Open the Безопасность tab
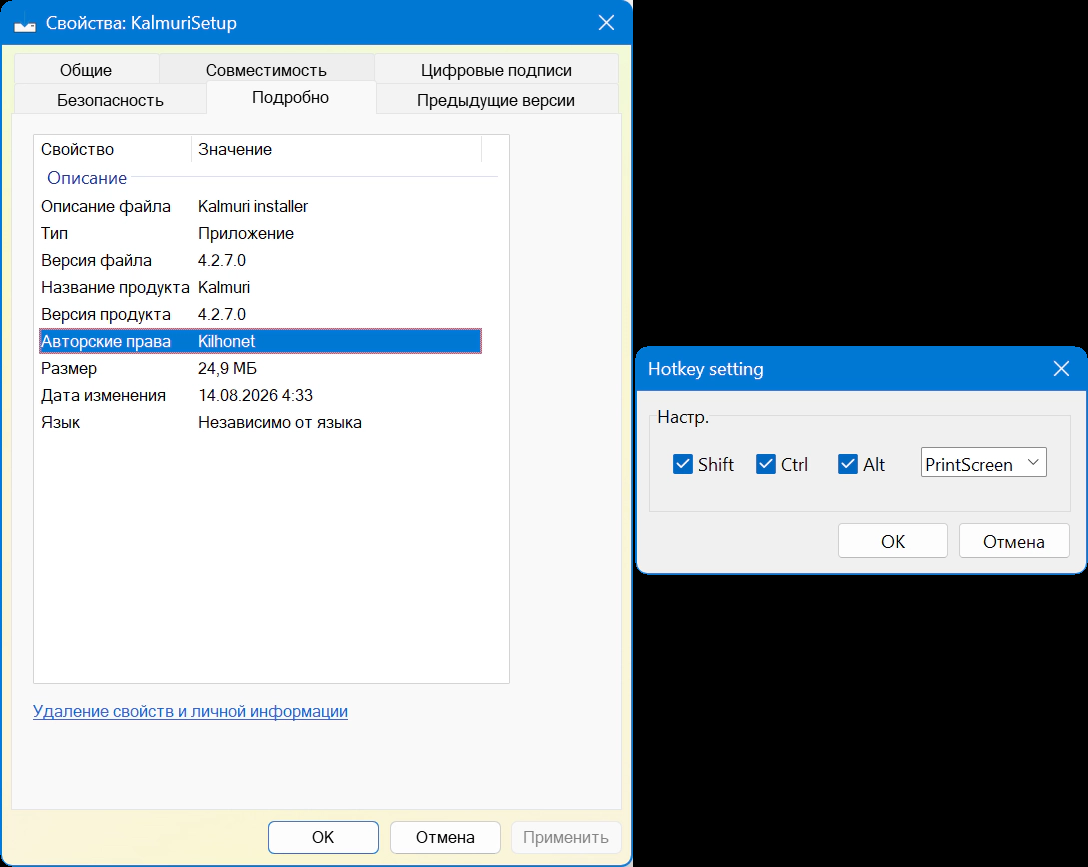 tap(110, 100)
